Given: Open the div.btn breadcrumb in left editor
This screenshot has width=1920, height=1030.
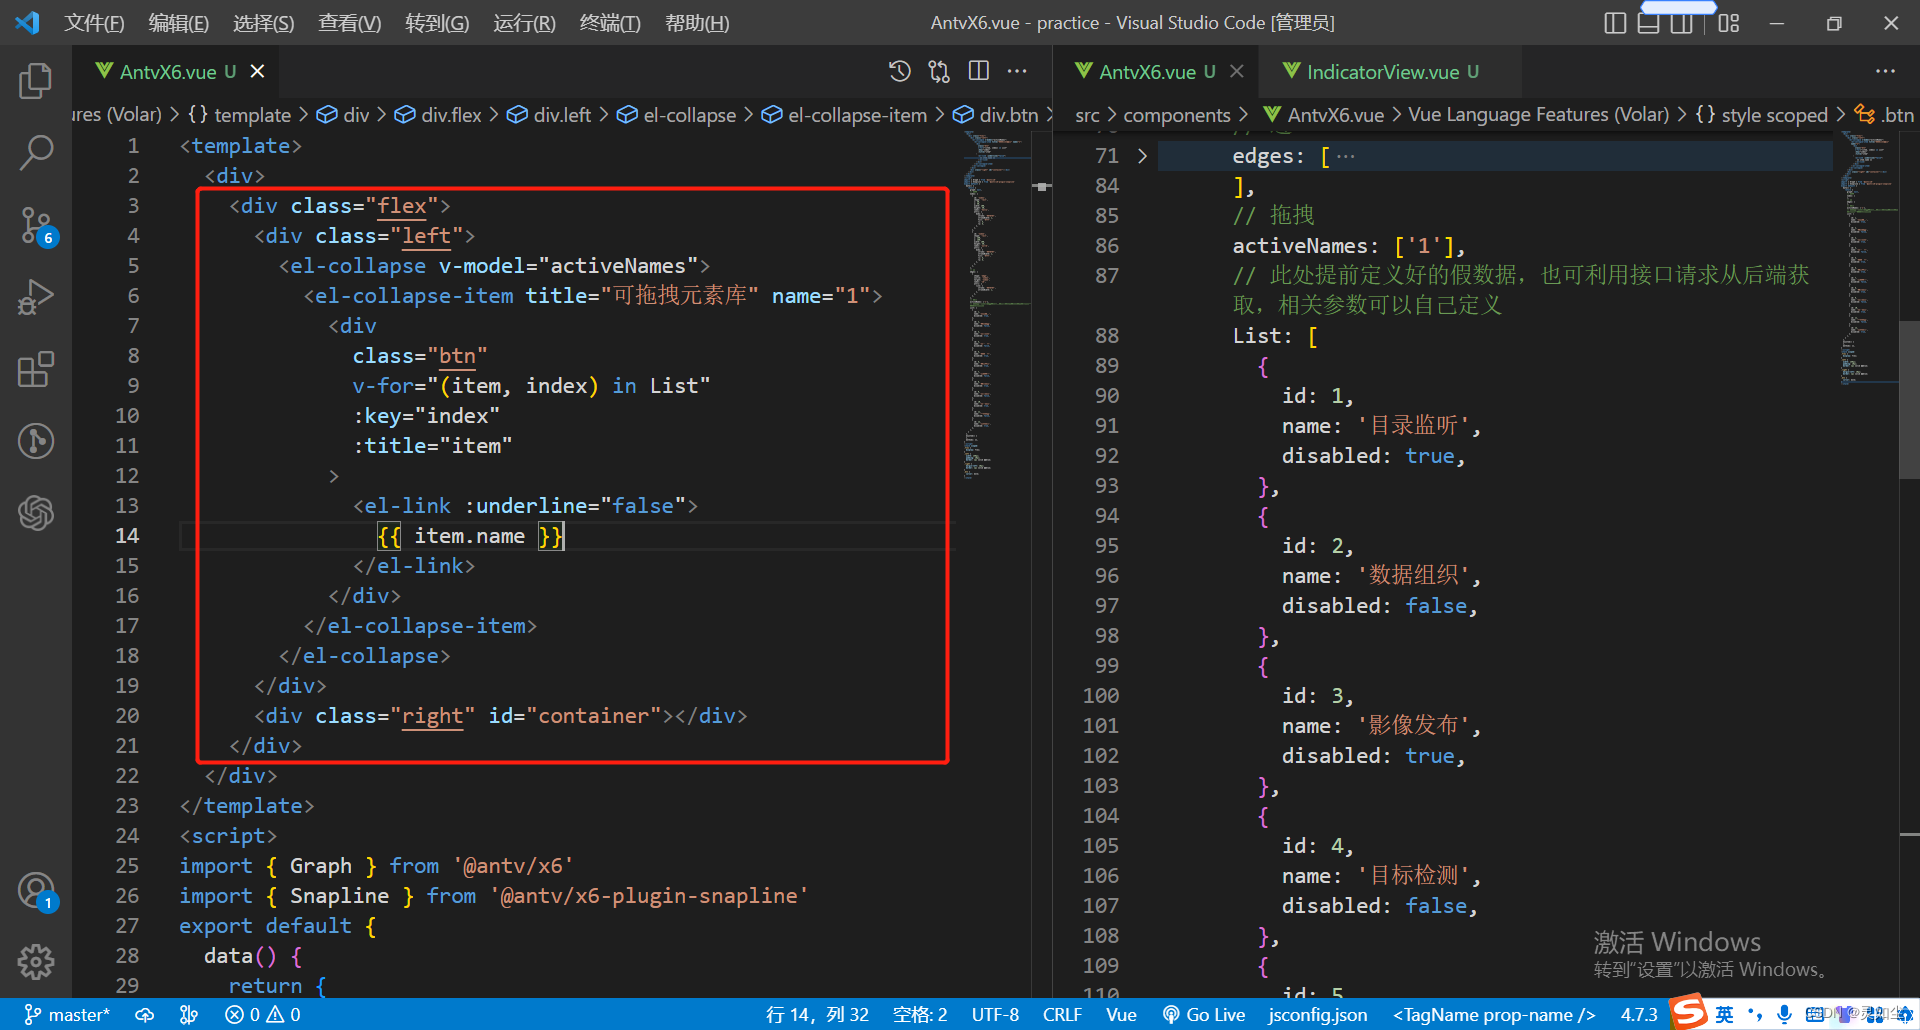Looking at the screenshot, I should pos(996,115).
